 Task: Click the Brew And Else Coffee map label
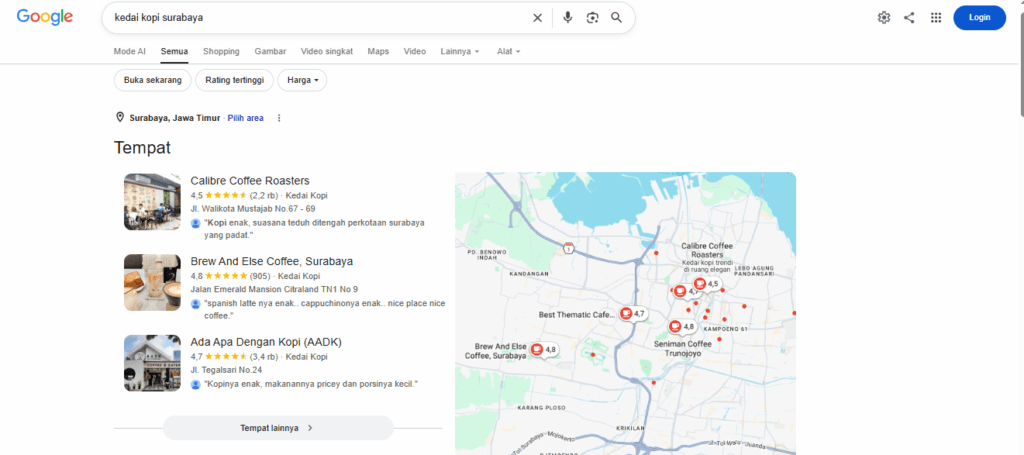pos(496,351)
